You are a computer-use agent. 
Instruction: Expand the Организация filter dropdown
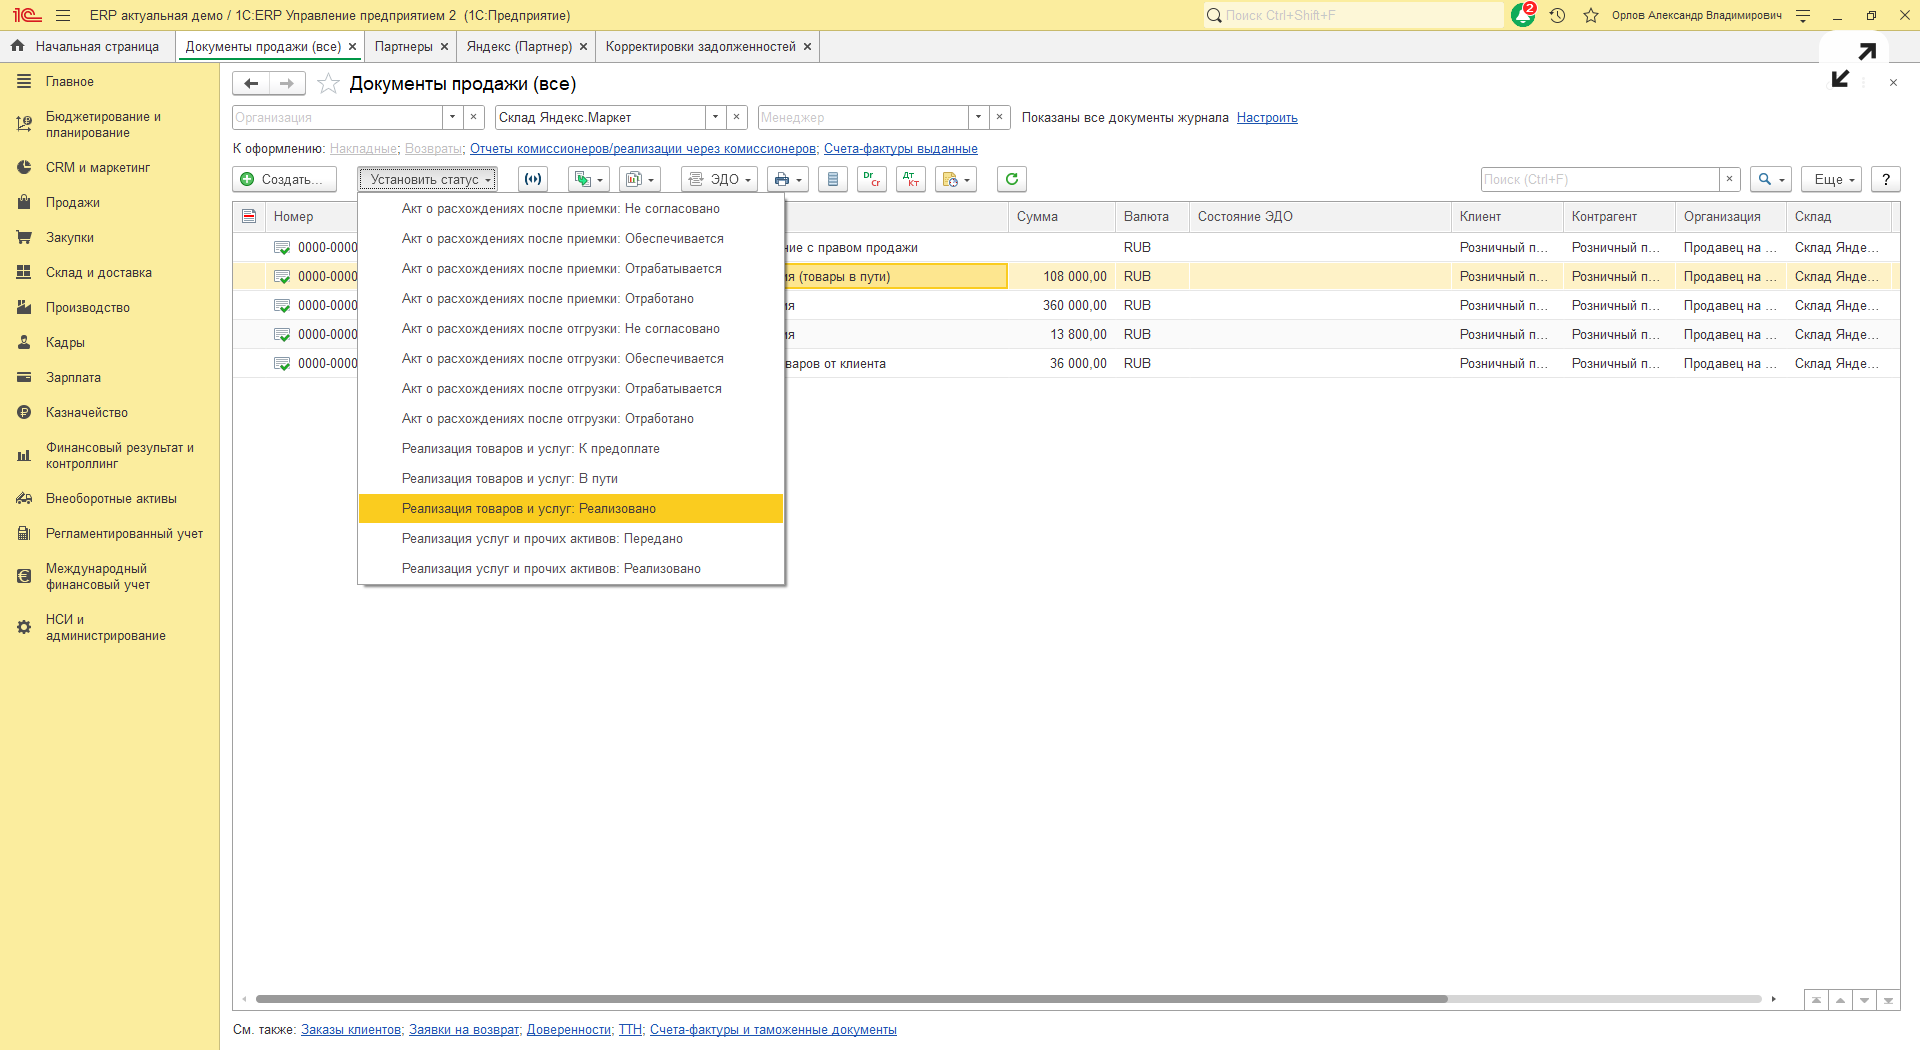pyautogui.click(x=452, y=118)
